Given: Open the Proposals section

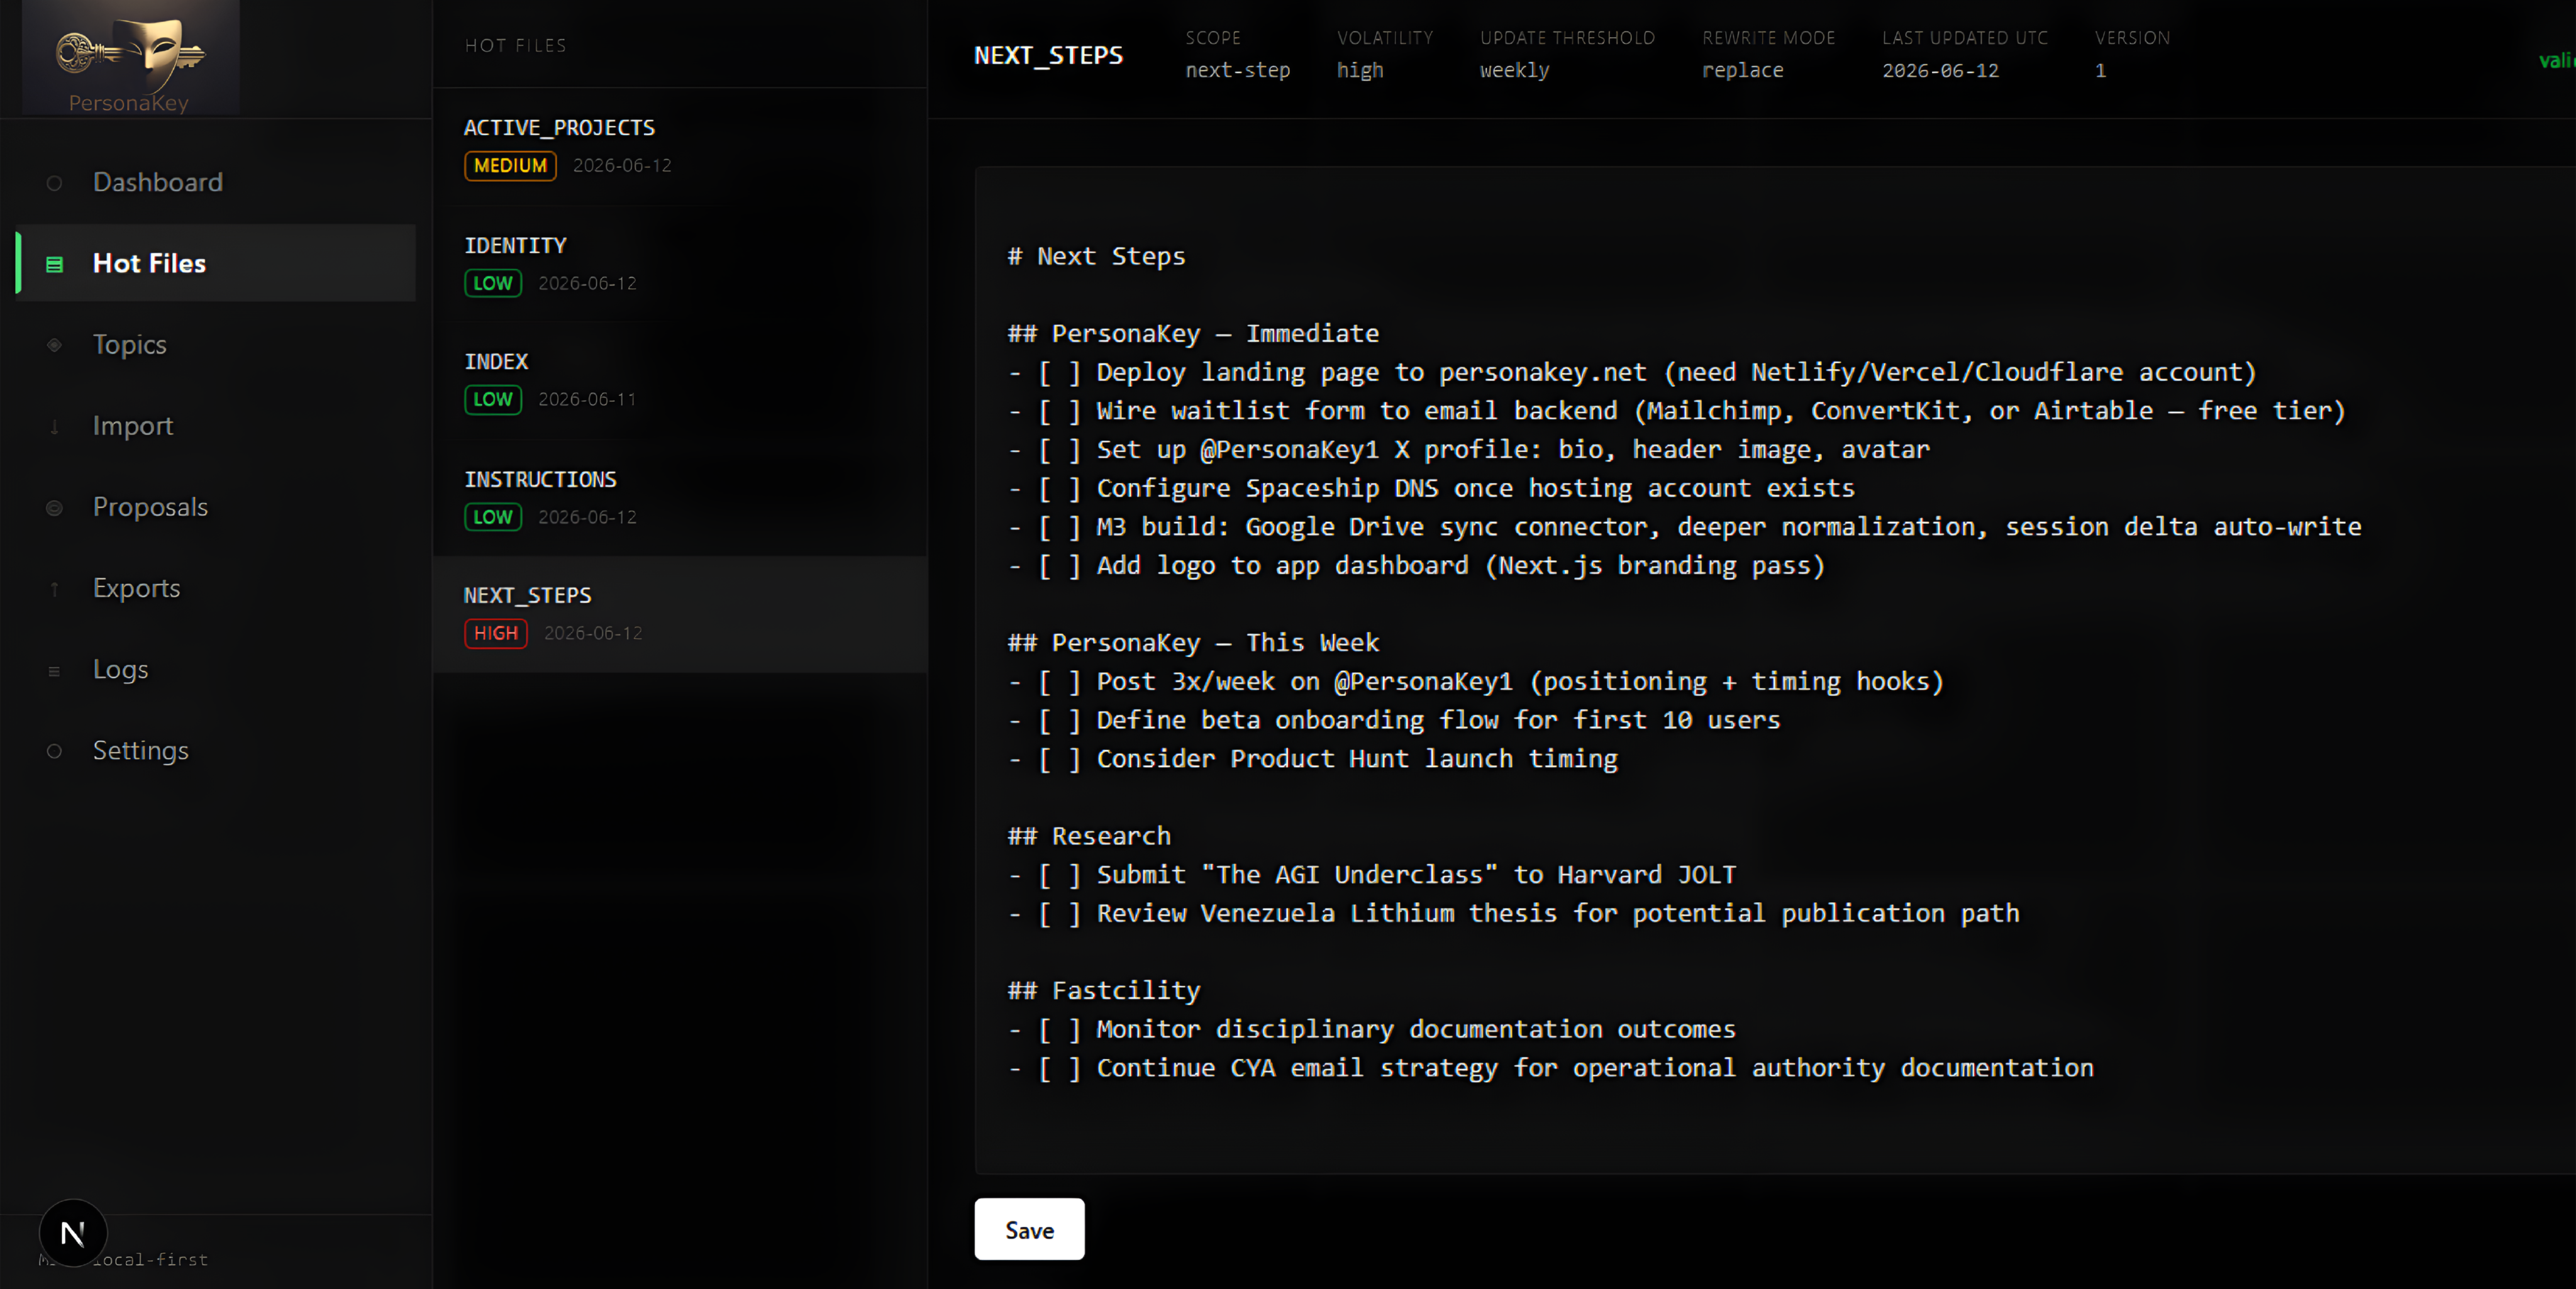Looking at the screenshot, I should tap(216, 507).
